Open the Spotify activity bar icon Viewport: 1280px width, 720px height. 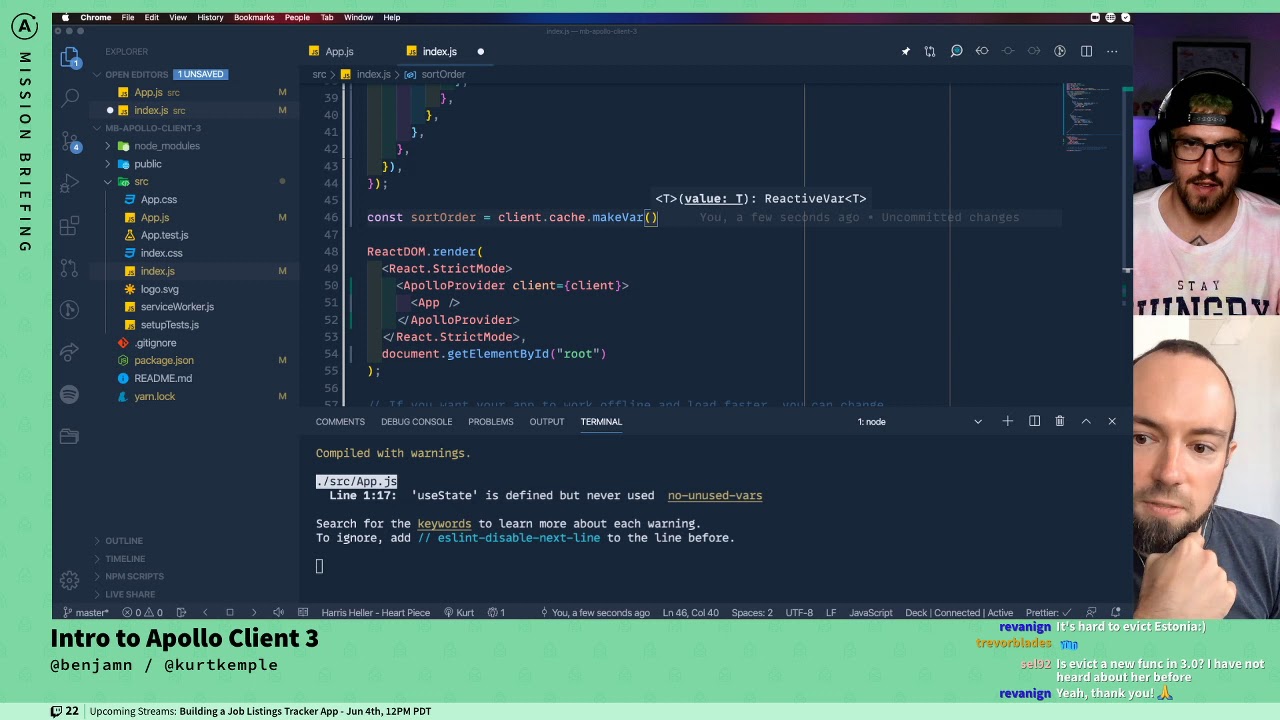tap(70, 395)
